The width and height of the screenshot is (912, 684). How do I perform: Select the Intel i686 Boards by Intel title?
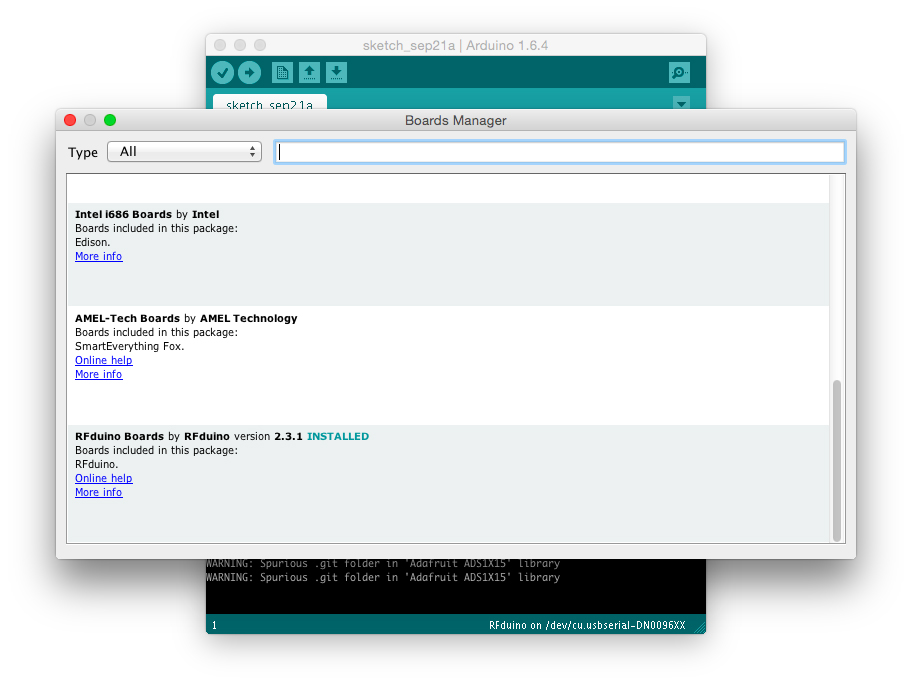(x=147, y=215)
